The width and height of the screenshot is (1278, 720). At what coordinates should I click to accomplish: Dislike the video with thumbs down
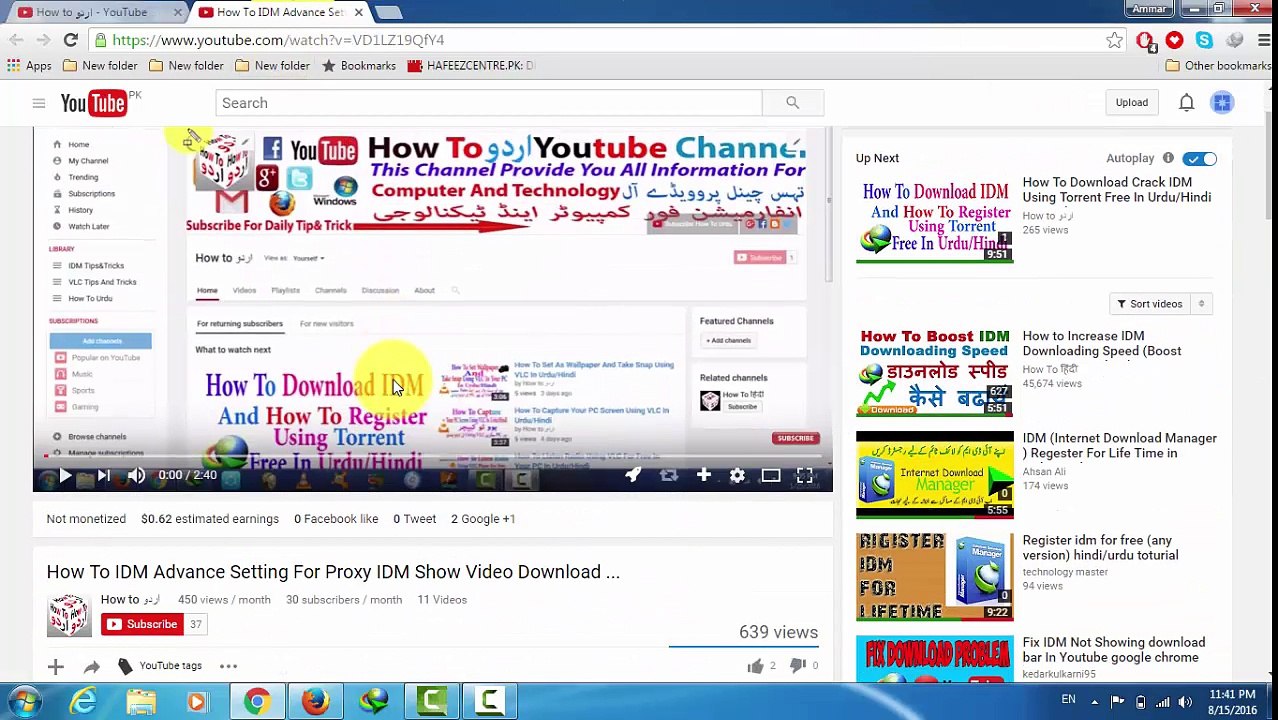click(797, 666)
